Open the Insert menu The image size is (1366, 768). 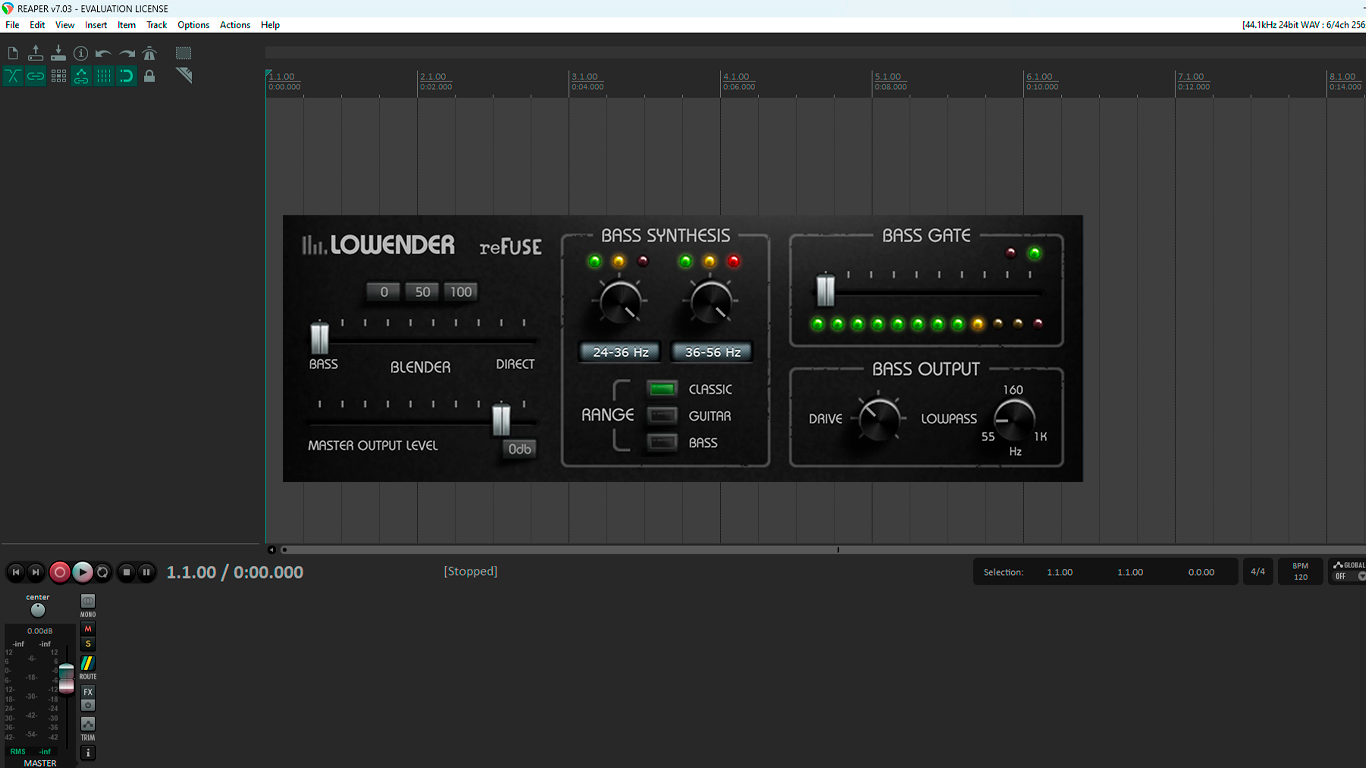pyautogui.click(x=96, y=25)
